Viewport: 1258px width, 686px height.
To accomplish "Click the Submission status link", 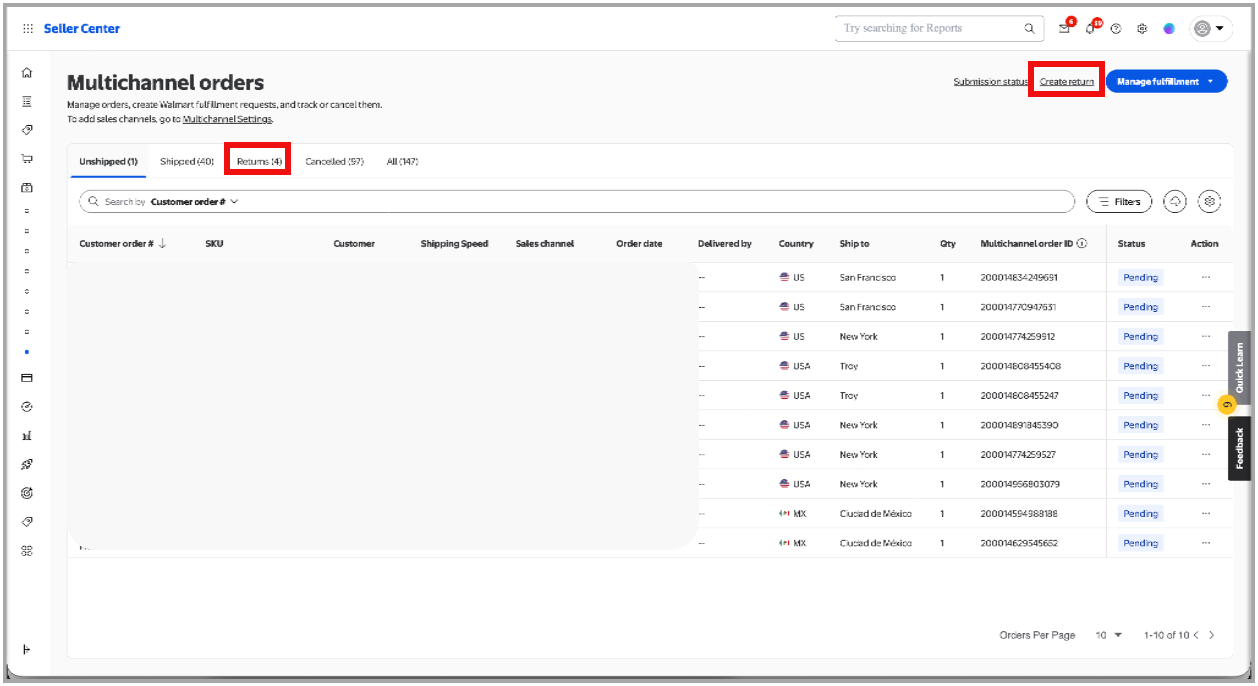I will coord(990,82).
